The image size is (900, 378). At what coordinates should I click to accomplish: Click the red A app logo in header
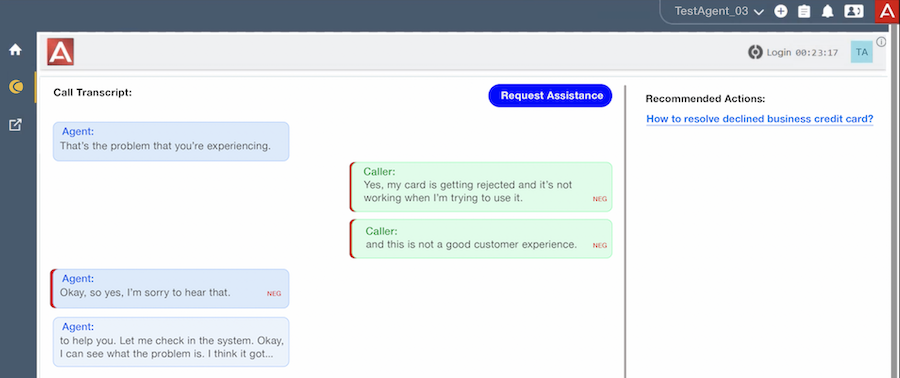(60, 52)
